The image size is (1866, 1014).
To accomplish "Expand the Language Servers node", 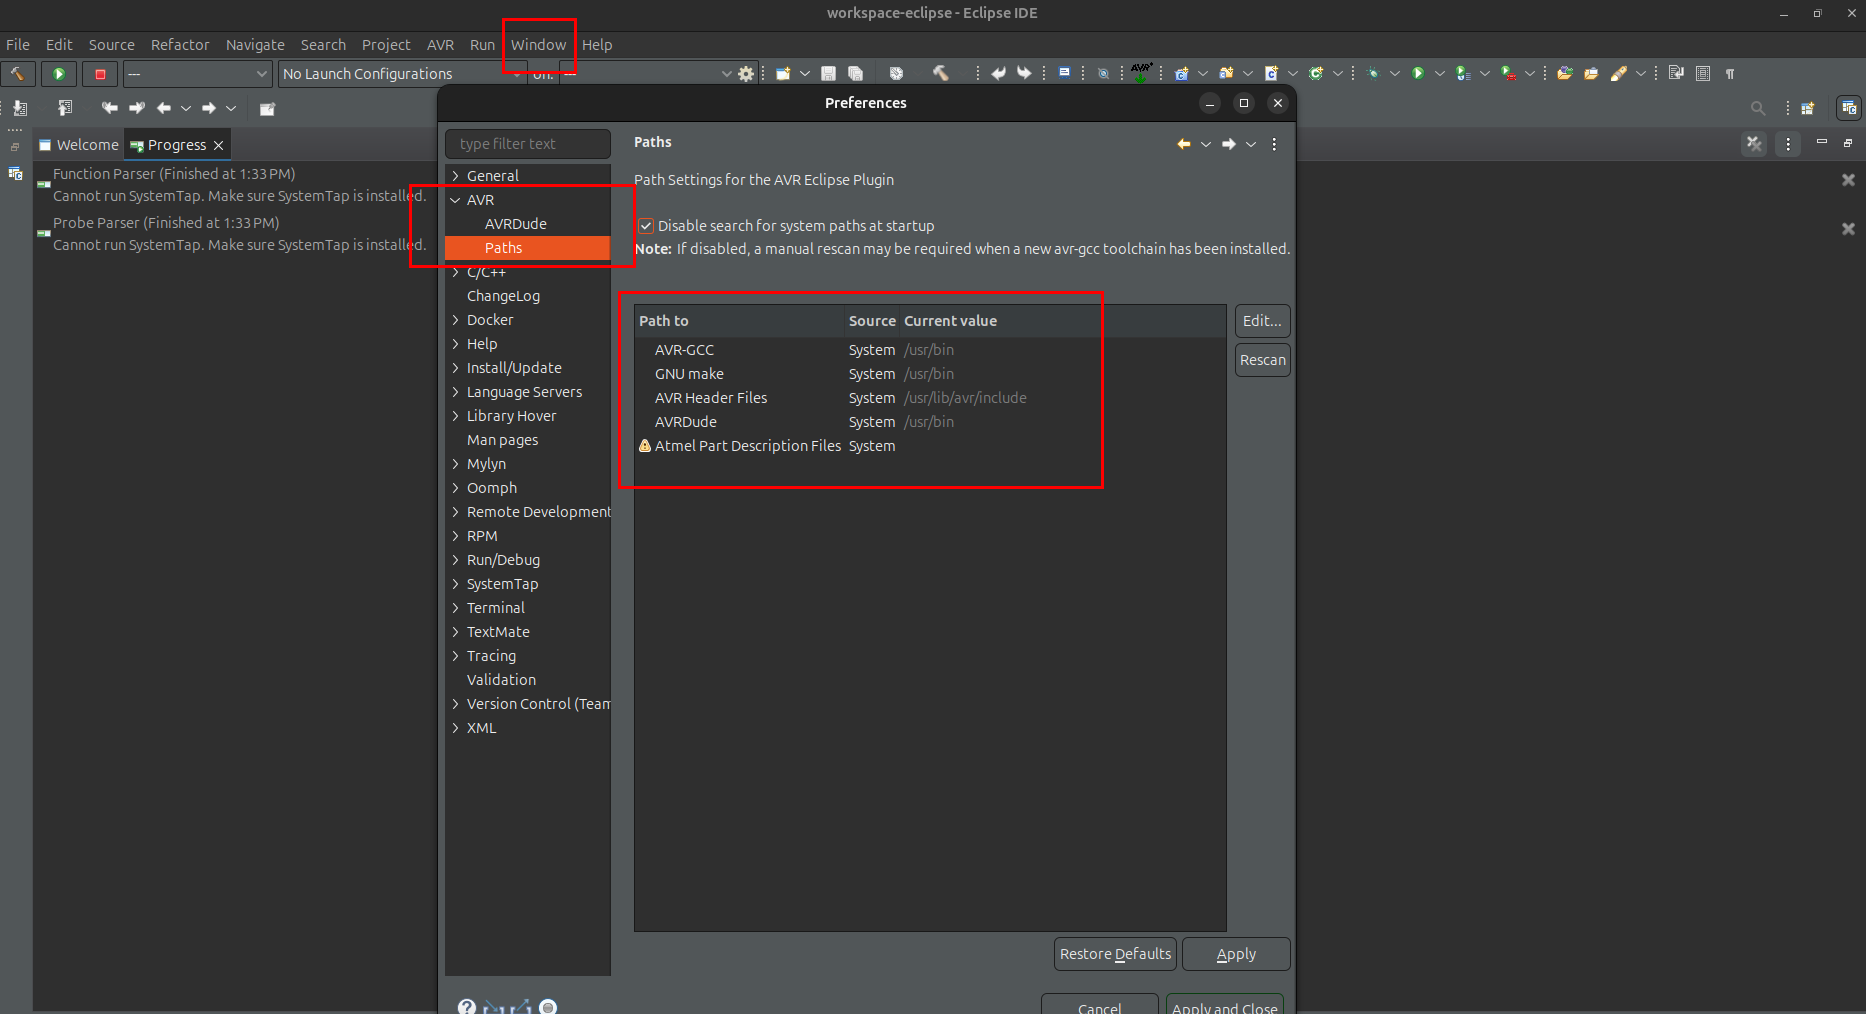I will tap(456, 392).
